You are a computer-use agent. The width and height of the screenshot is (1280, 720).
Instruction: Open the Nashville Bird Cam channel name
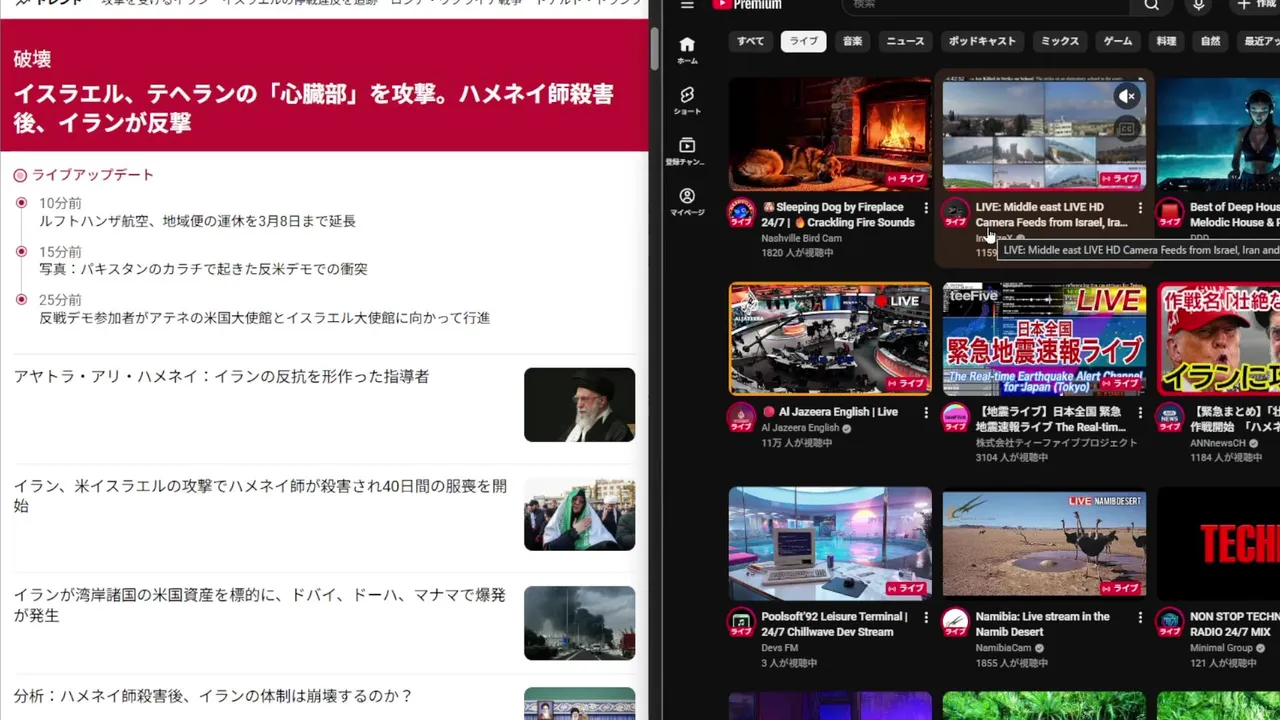[x=801, y=238]
